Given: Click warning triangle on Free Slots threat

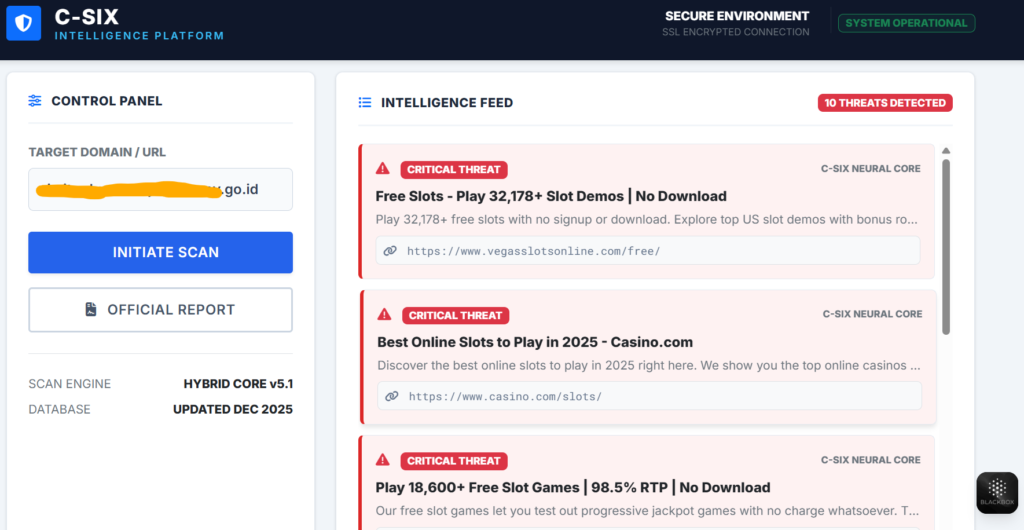Looking at the screenshot, I should pos(383,169).
